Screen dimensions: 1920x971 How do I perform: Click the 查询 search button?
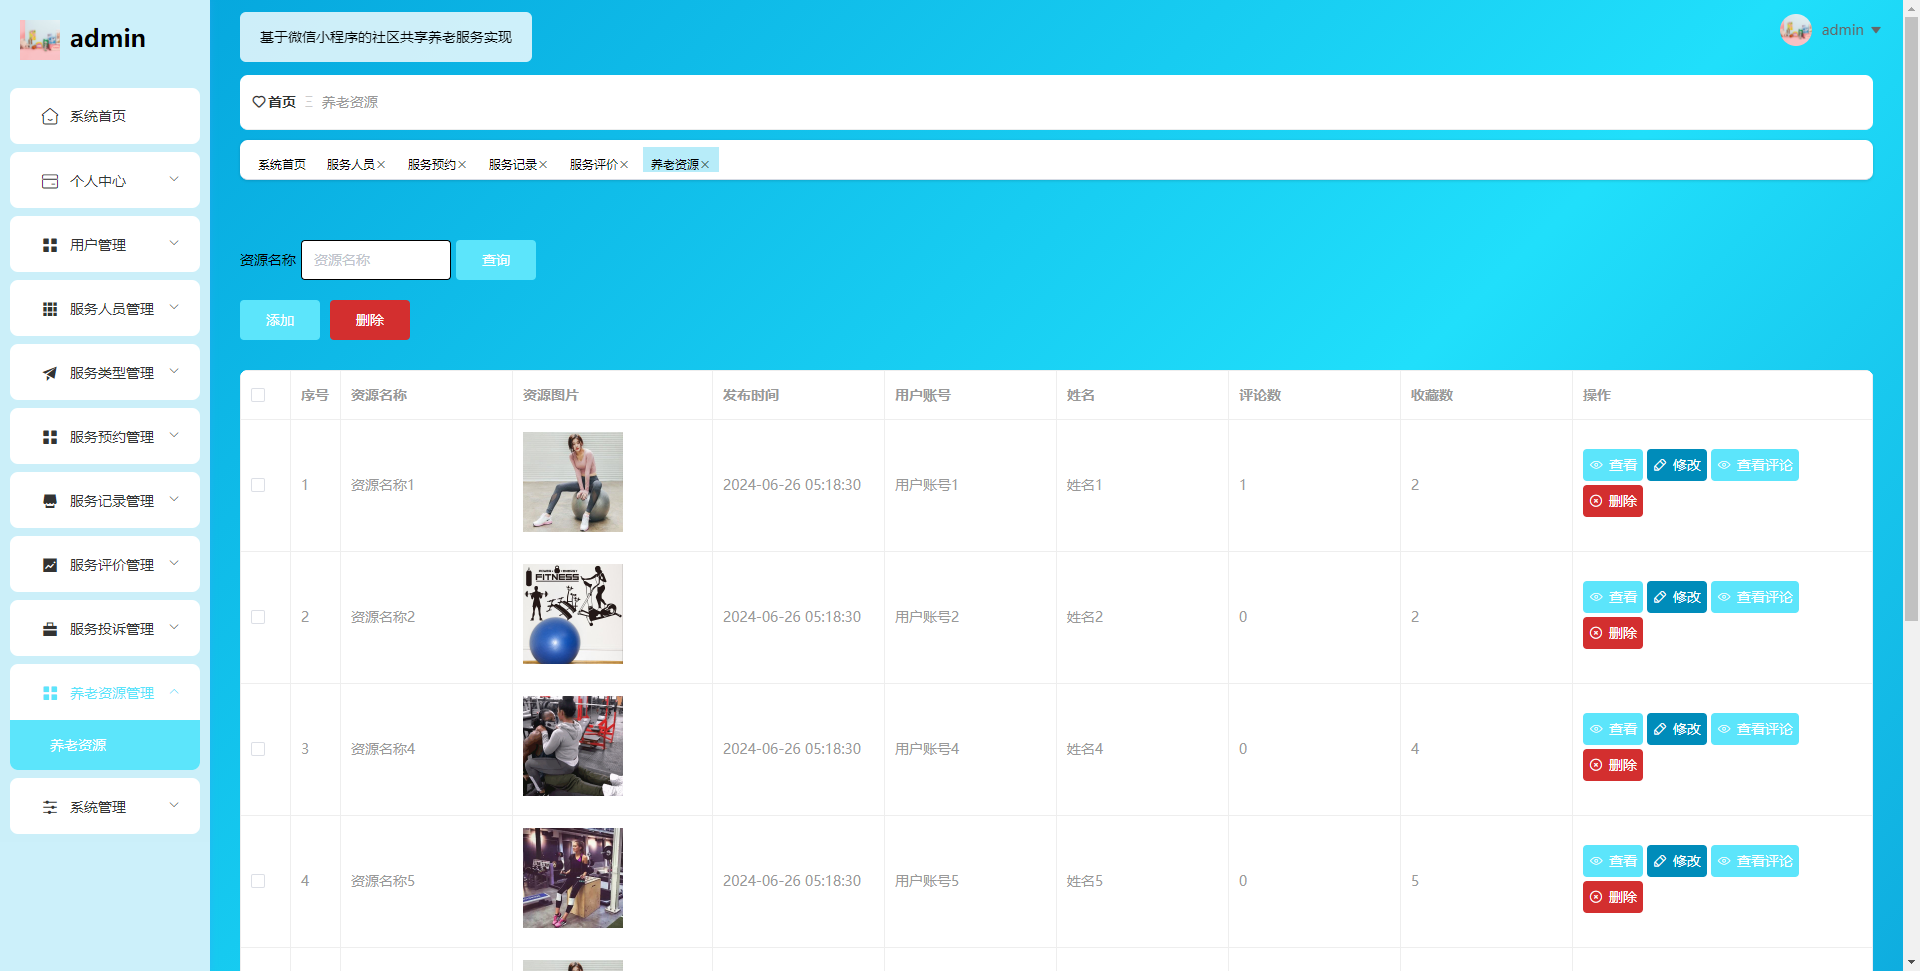pos(496,260)
